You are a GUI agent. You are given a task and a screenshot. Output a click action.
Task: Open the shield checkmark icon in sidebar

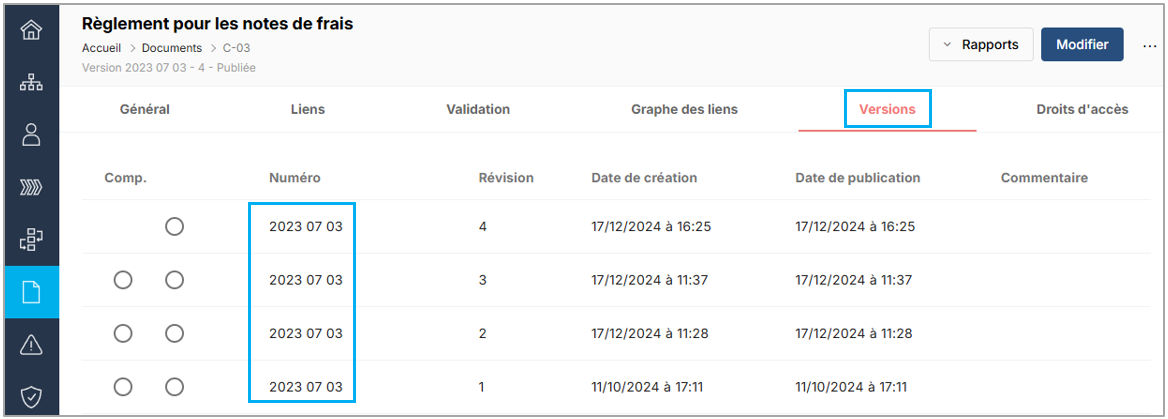tap(31, 397)
